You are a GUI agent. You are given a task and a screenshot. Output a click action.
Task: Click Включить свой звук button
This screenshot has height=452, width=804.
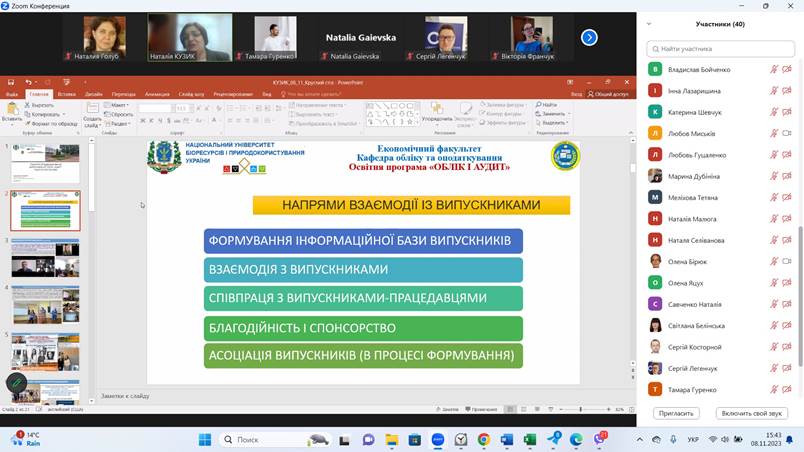coord(751,413)
